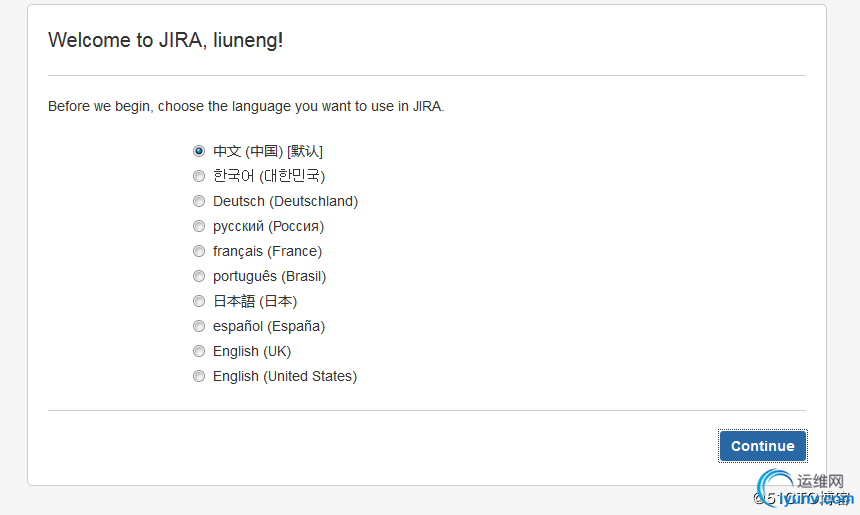
Task: Click the Continue button
Action: point(762,446)
